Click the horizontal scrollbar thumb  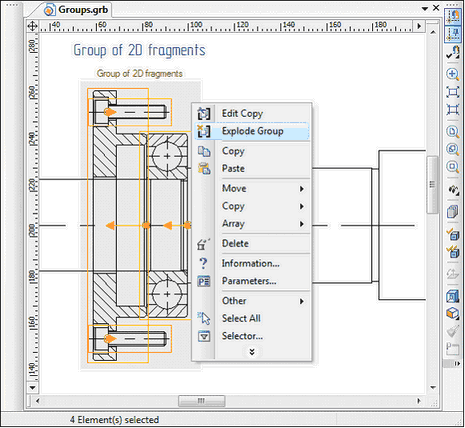click(x=202, y=401)
